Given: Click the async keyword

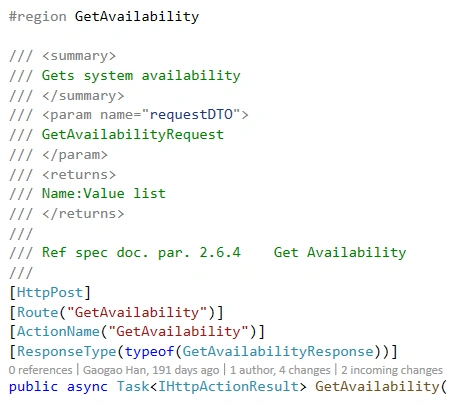Looking at the screenshot, I should (x=87, y=387).
